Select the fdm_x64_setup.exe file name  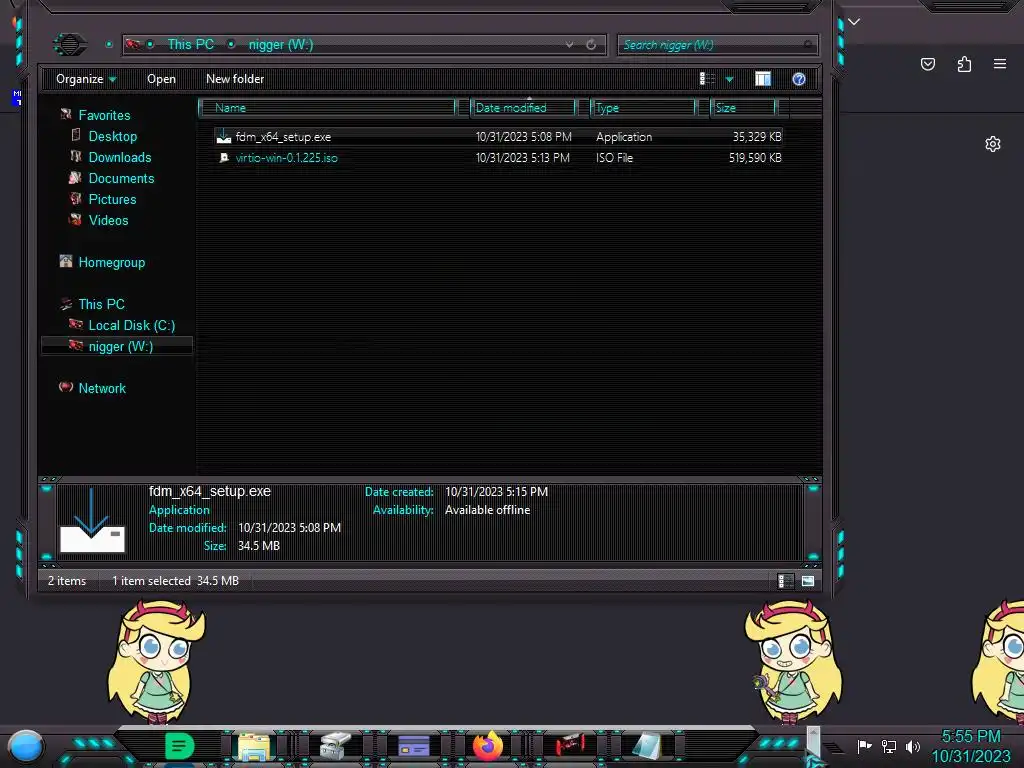point(283,136)
